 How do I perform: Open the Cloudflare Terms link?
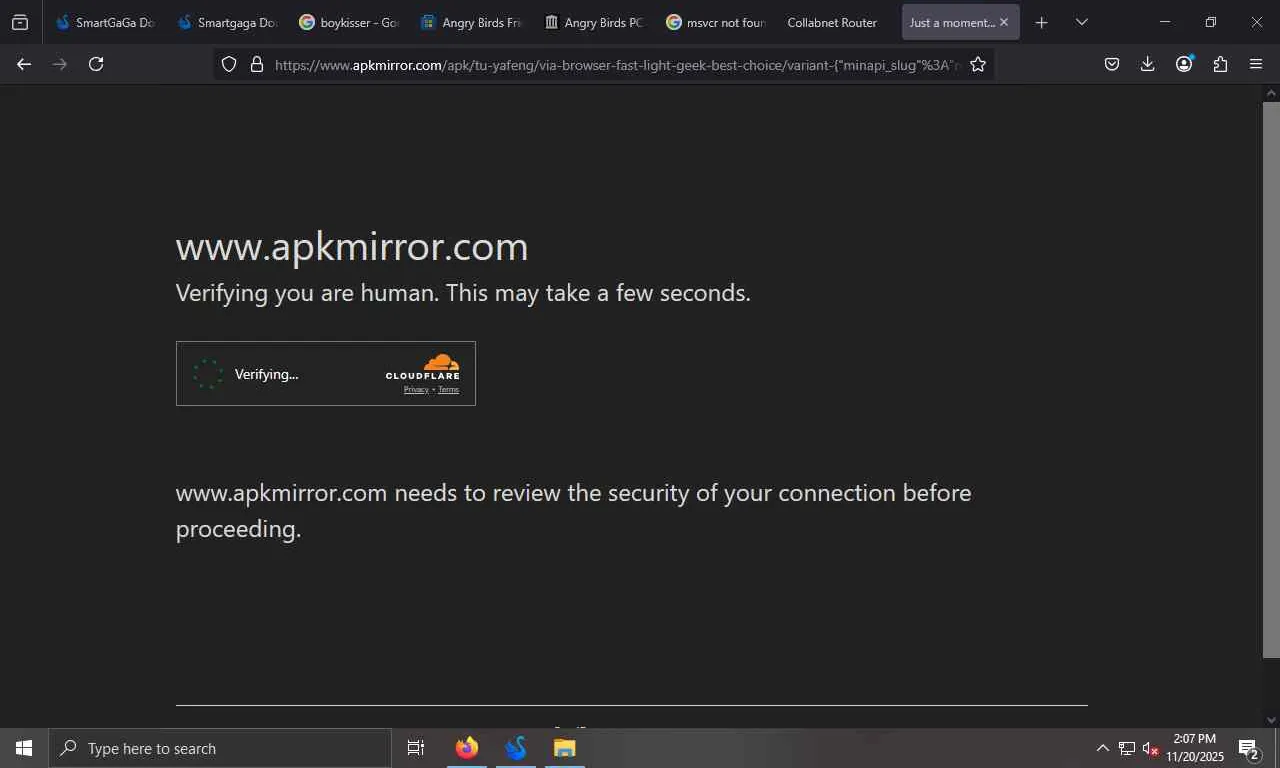click(448, 390)
